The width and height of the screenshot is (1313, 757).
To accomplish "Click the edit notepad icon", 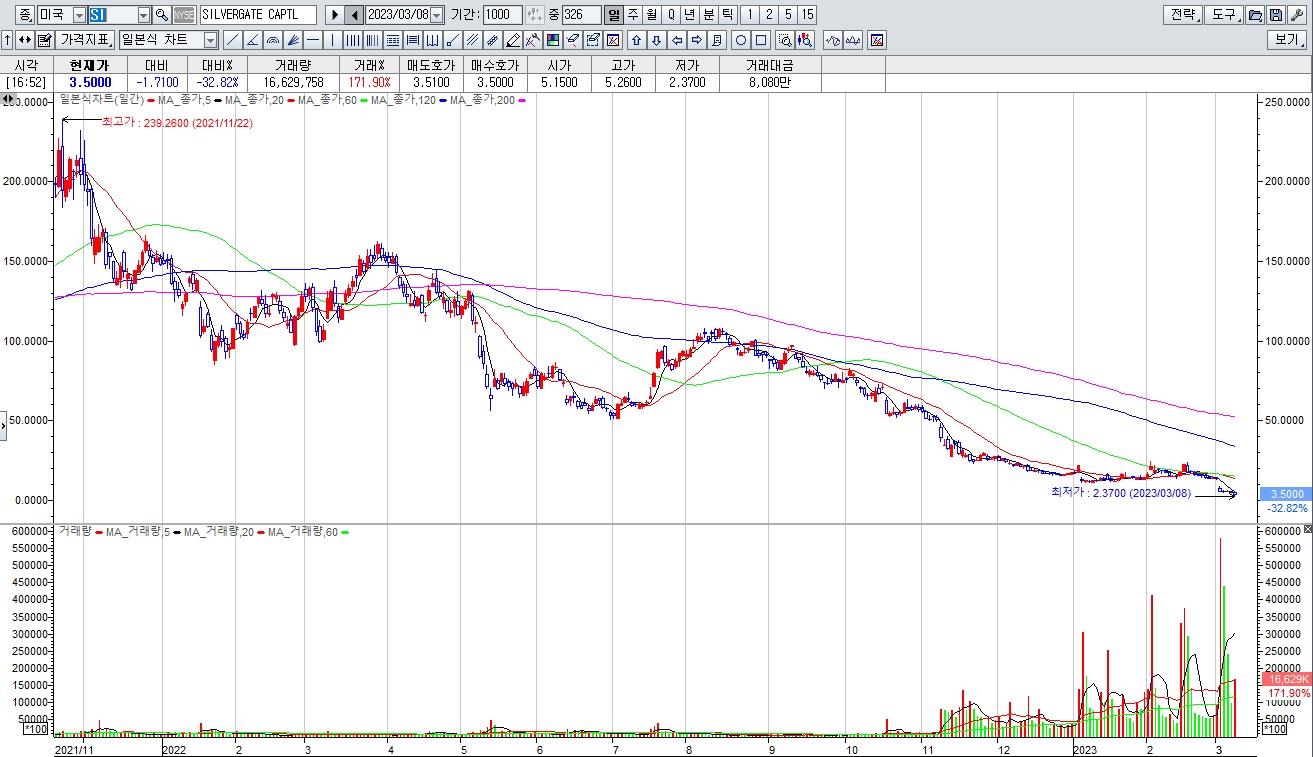I will click(x=44, y=40).
